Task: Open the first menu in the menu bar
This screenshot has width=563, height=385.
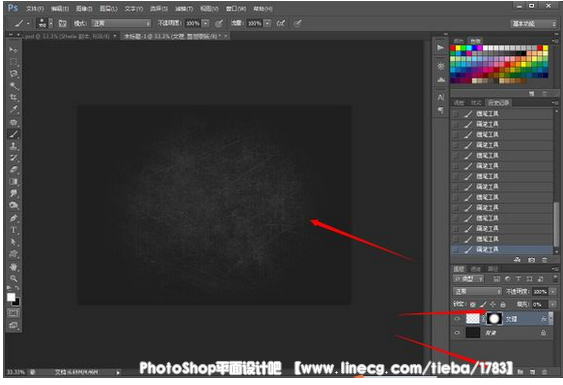Action: 35,8
